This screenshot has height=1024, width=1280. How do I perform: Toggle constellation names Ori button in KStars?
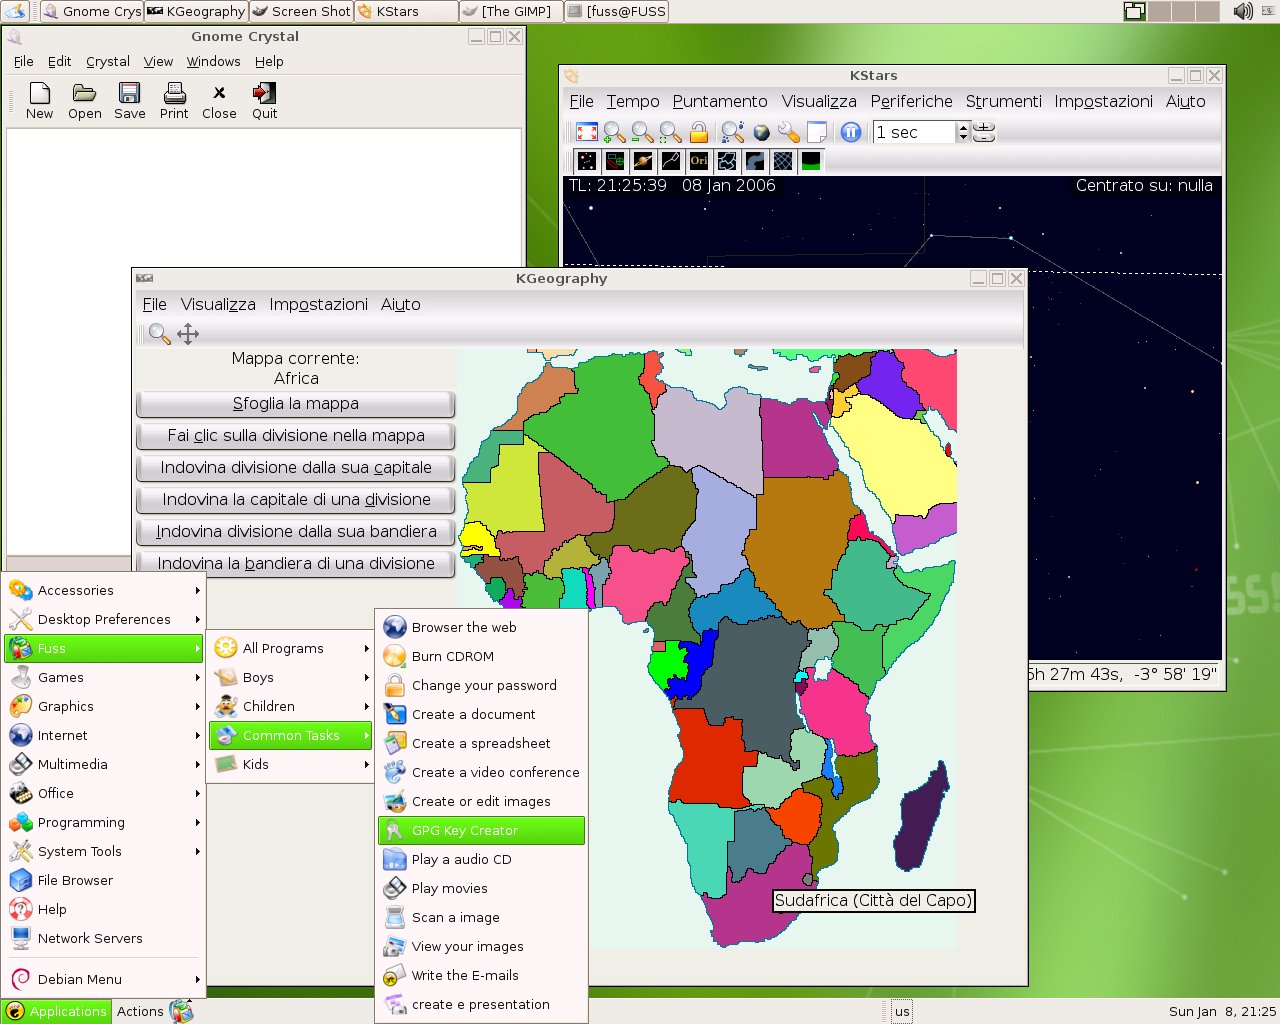tap(699, 161)
